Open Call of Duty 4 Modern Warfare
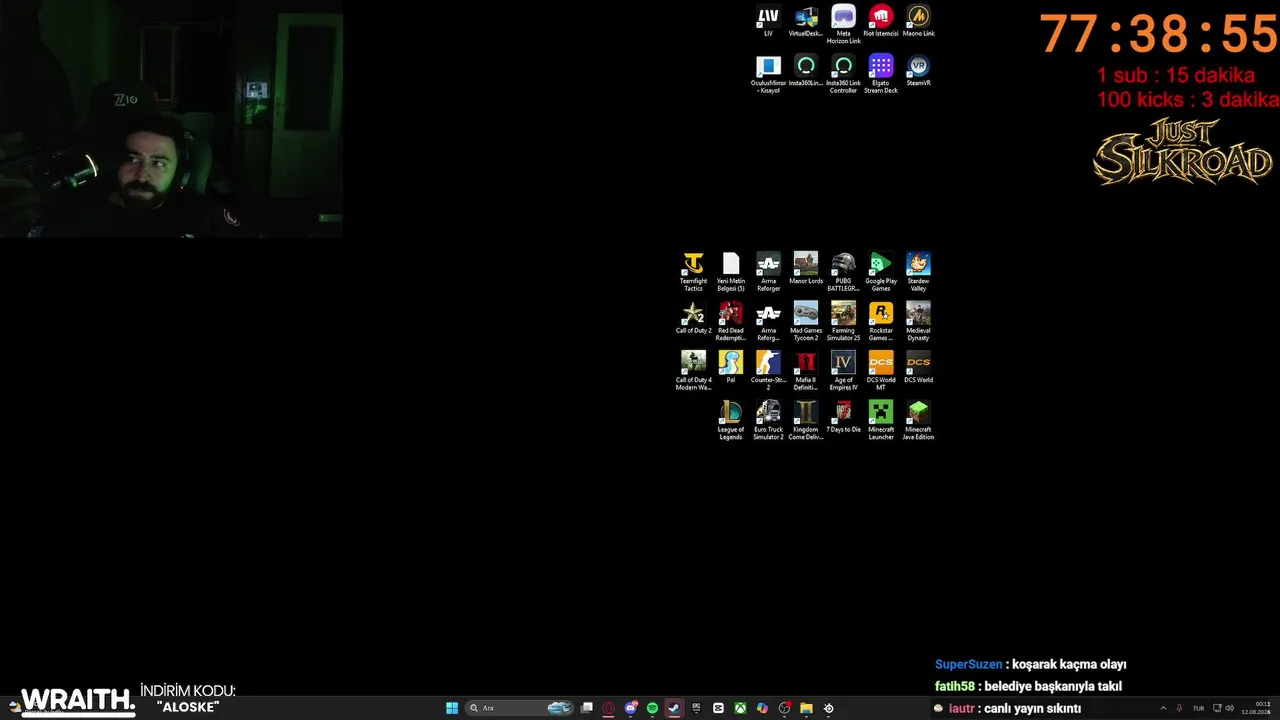The width and height of the screenshot is (1280, 720). click(693, 370)
